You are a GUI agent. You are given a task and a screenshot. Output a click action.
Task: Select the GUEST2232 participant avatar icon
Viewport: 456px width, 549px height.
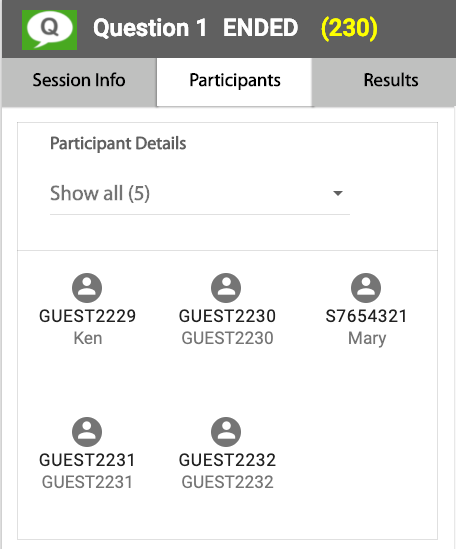226,432
